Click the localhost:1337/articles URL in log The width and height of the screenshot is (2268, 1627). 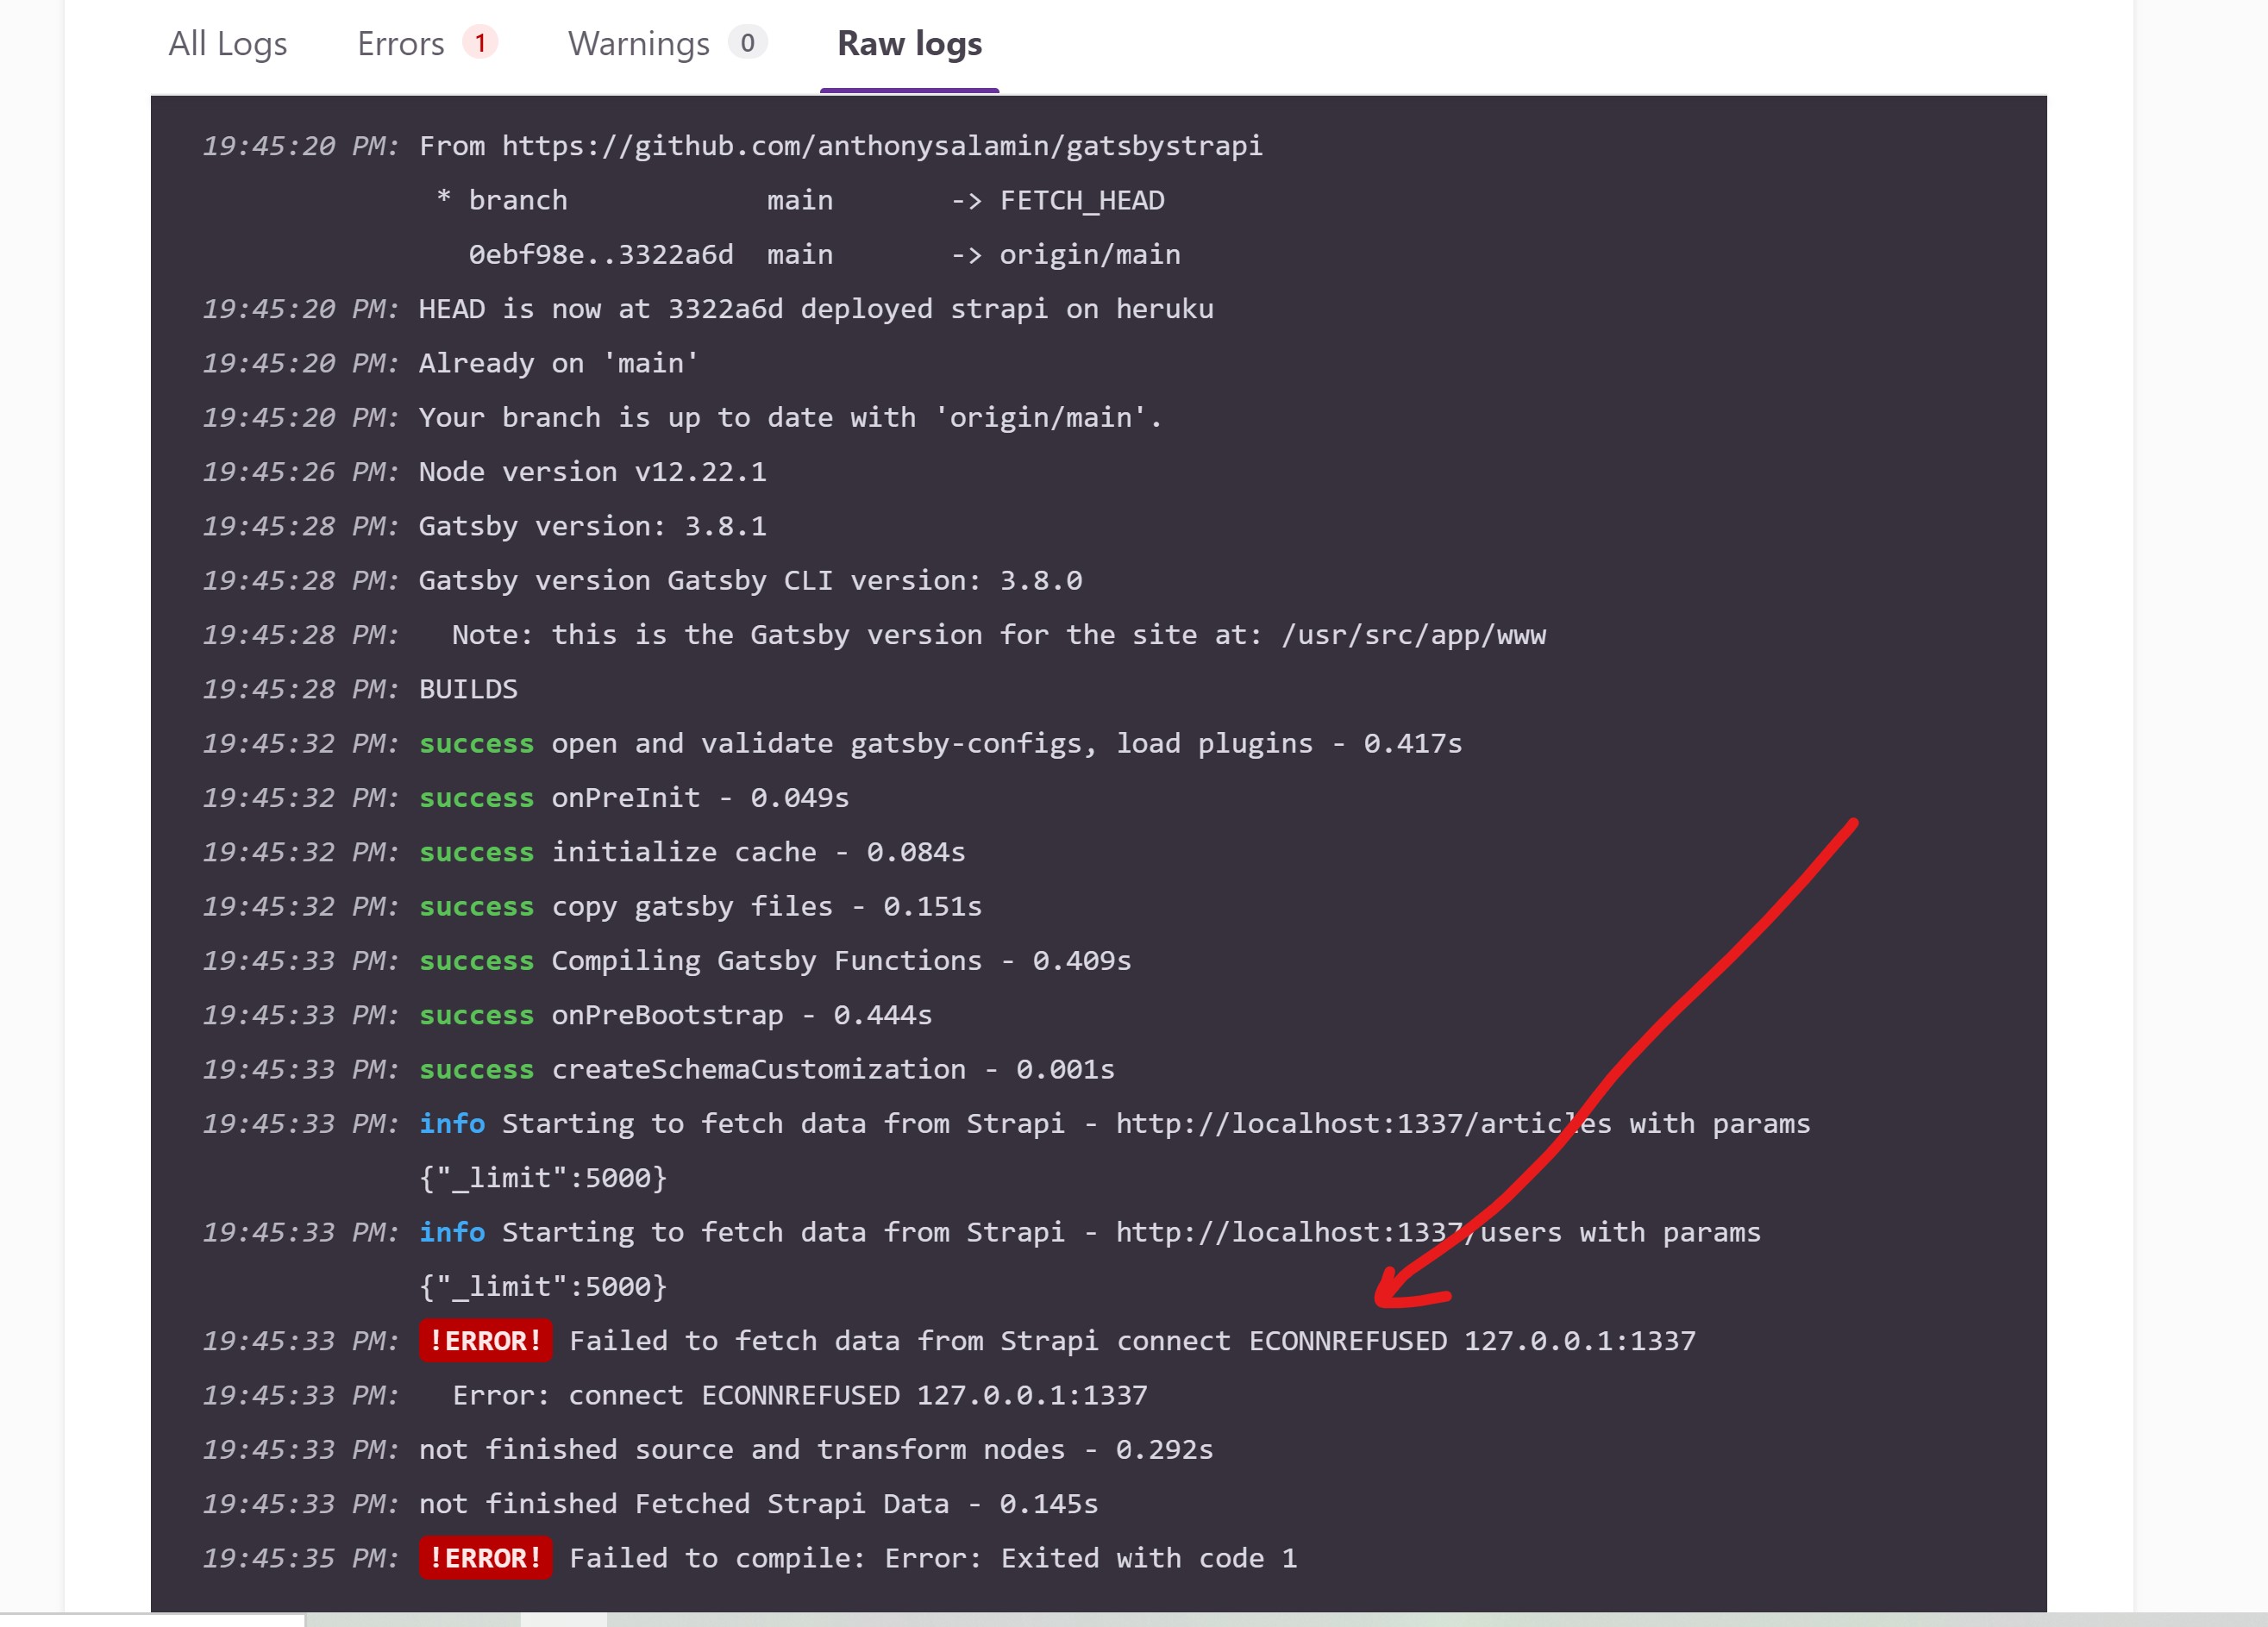click(x=1363, y=1124)
